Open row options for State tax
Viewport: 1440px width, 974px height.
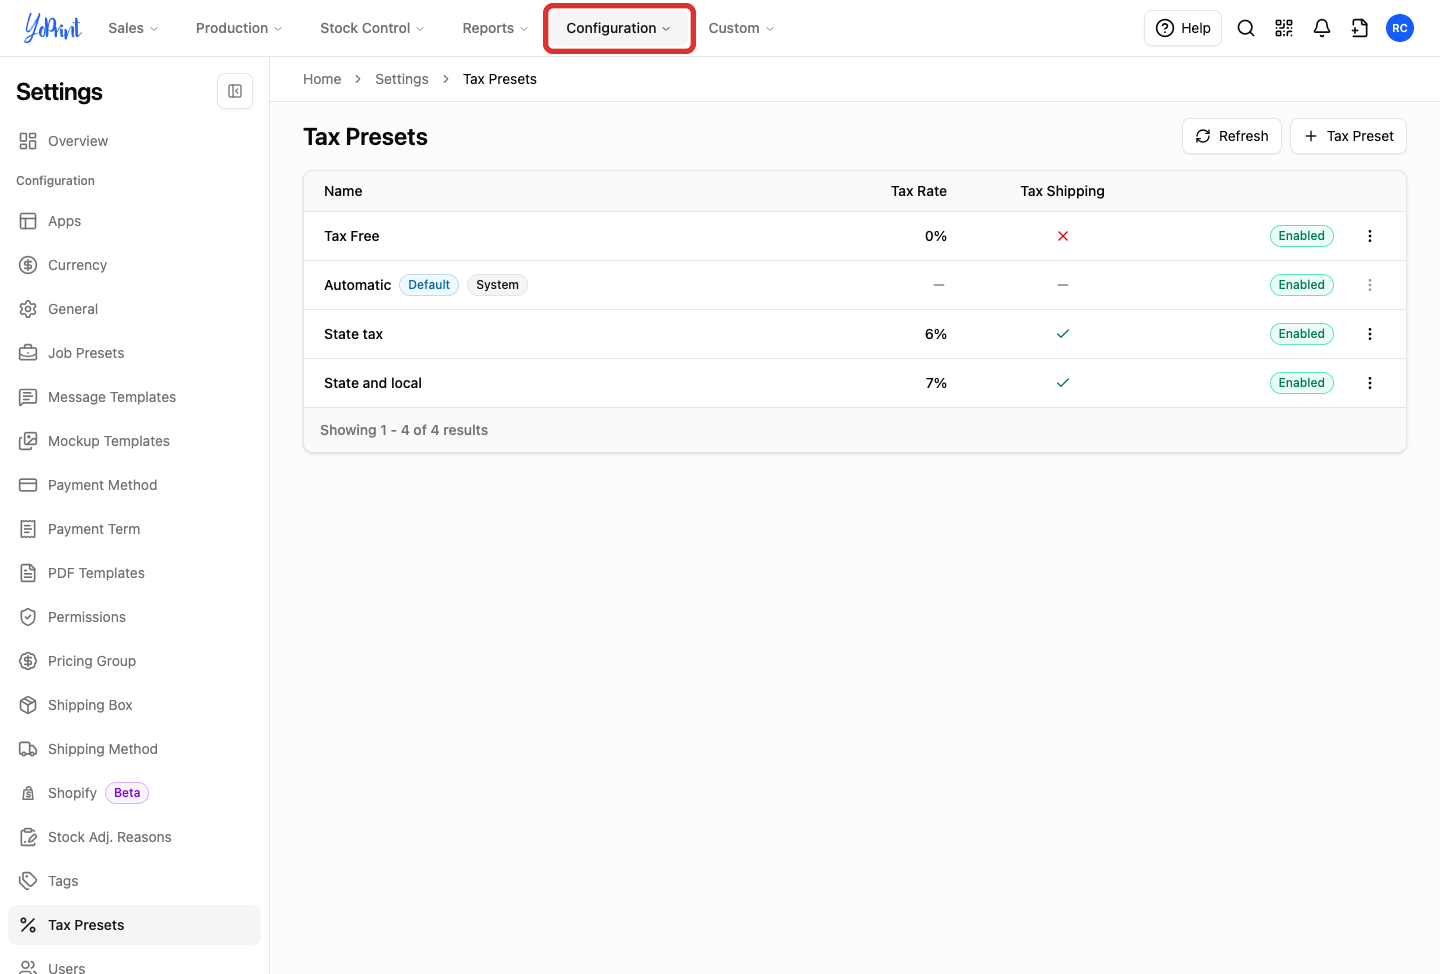point(1370,334)
